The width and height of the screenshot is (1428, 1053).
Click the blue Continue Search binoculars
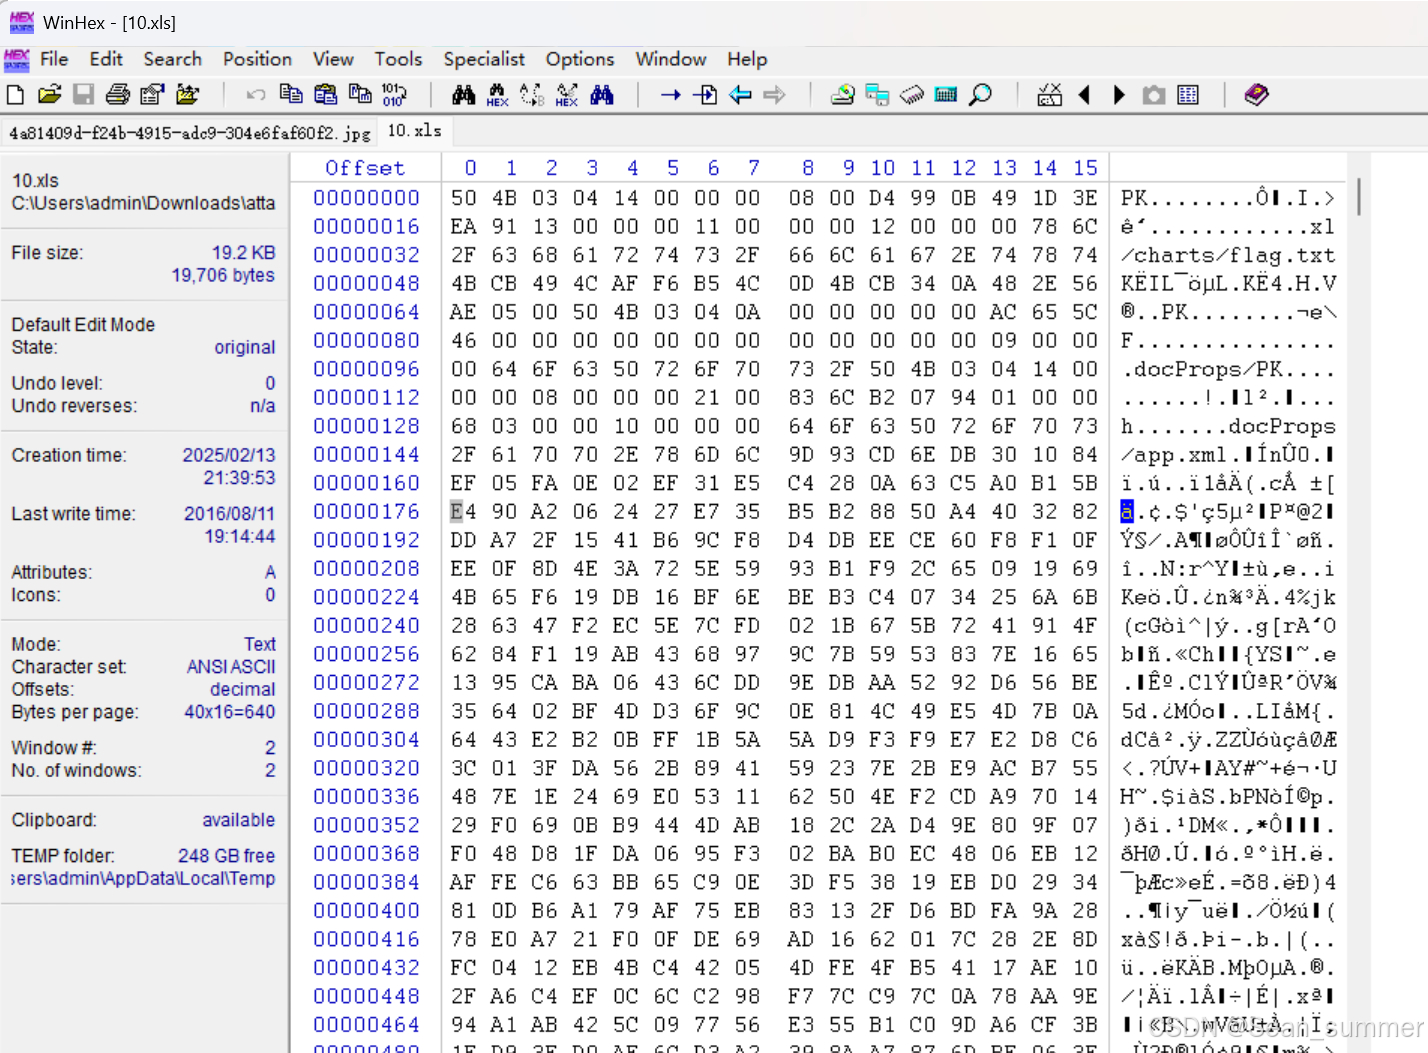[601, 95]
